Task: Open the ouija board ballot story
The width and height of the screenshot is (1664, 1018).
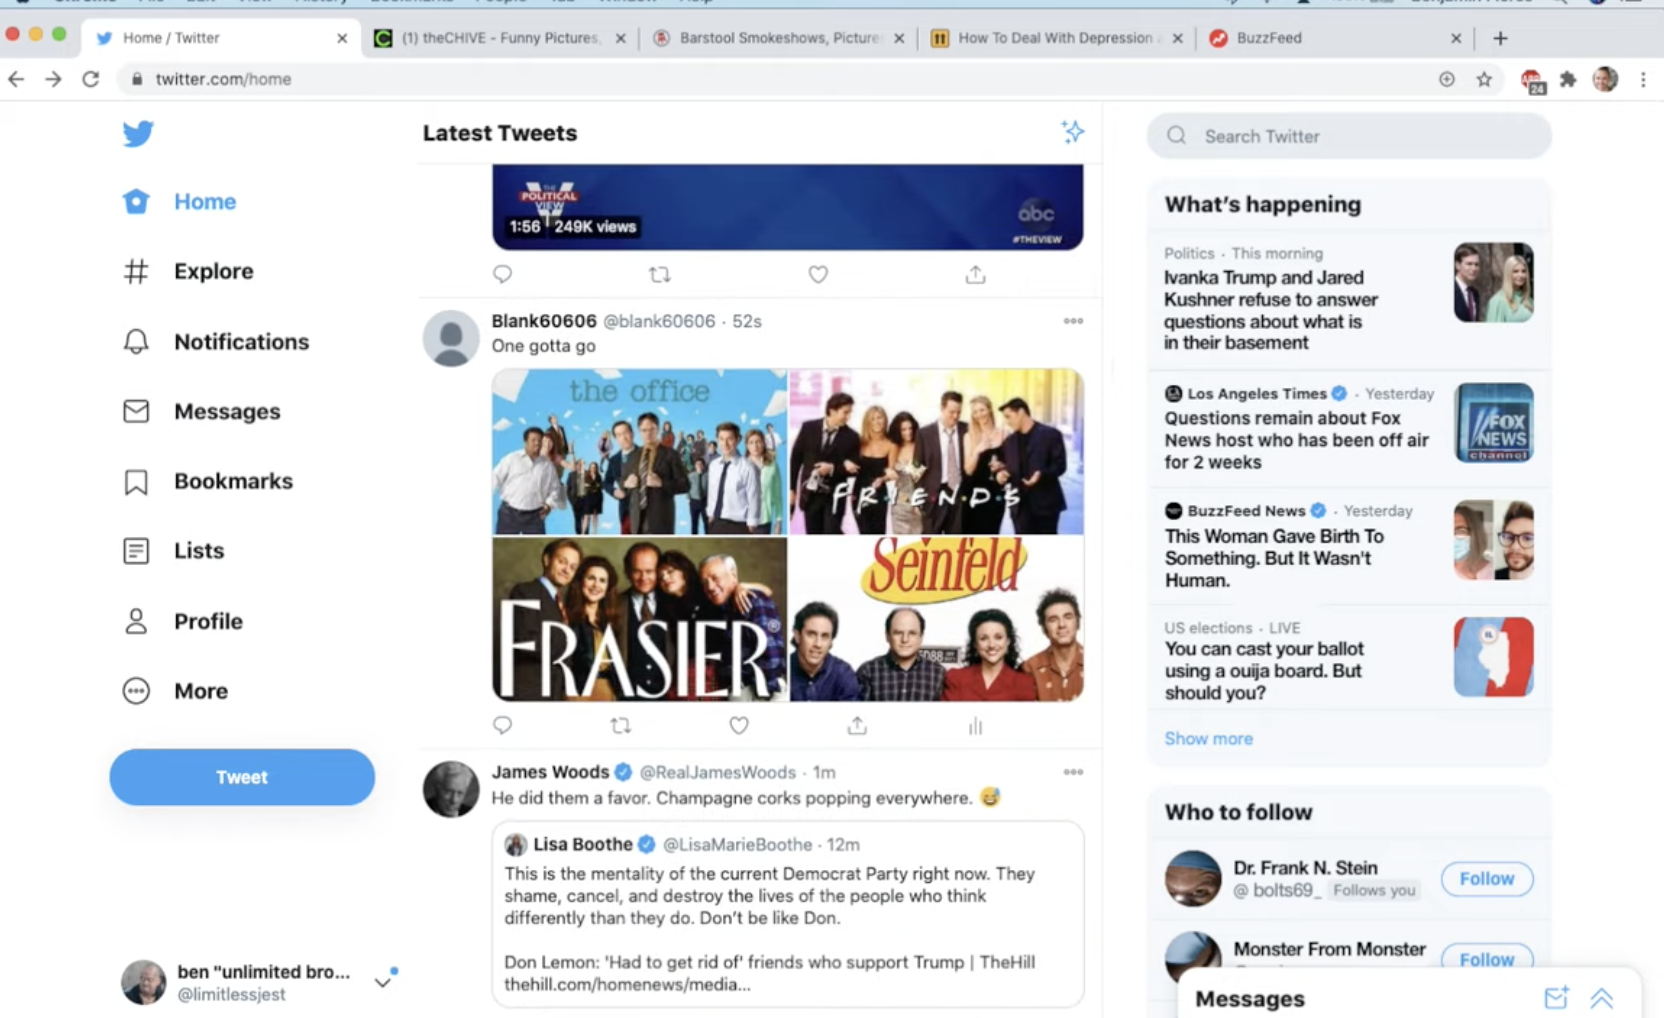Action: 1349,660
